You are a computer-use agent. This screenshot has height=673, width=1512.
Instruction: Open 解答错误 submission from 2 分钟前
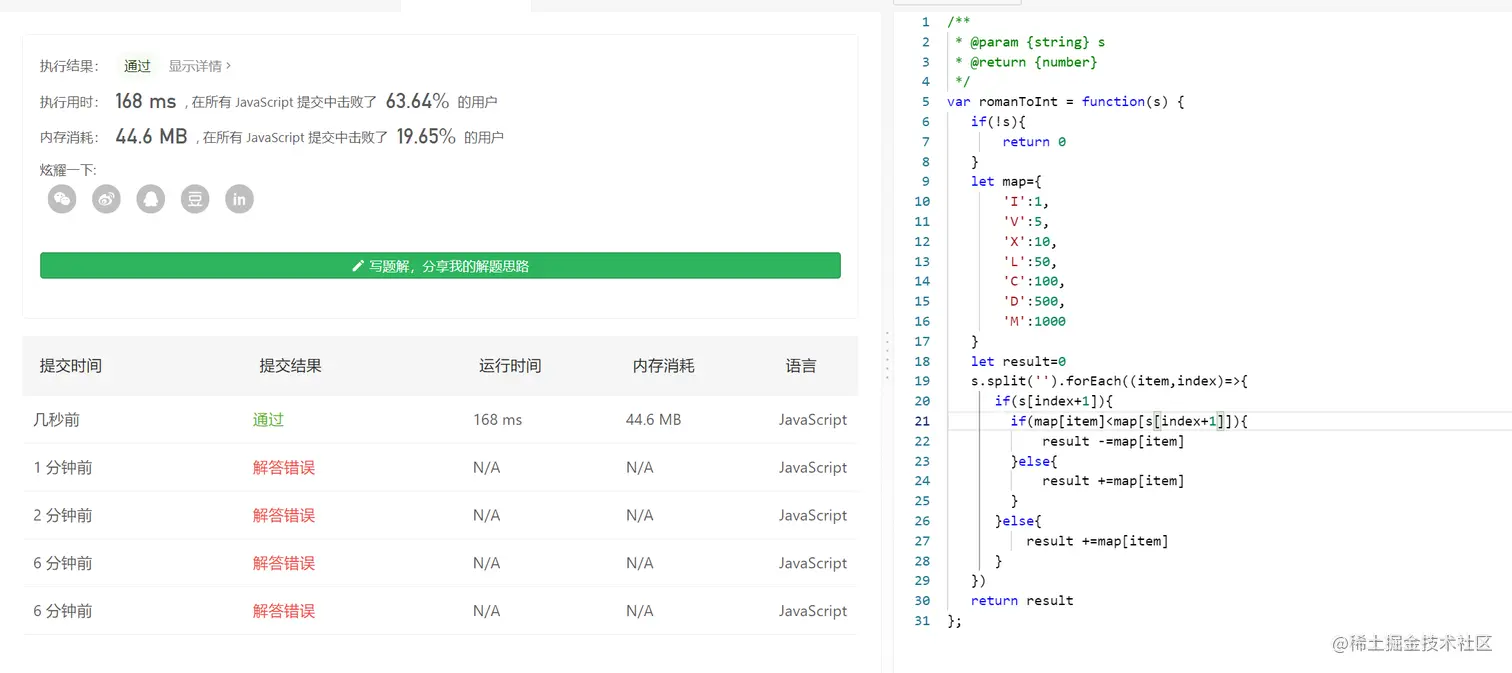tap(283, 516)
